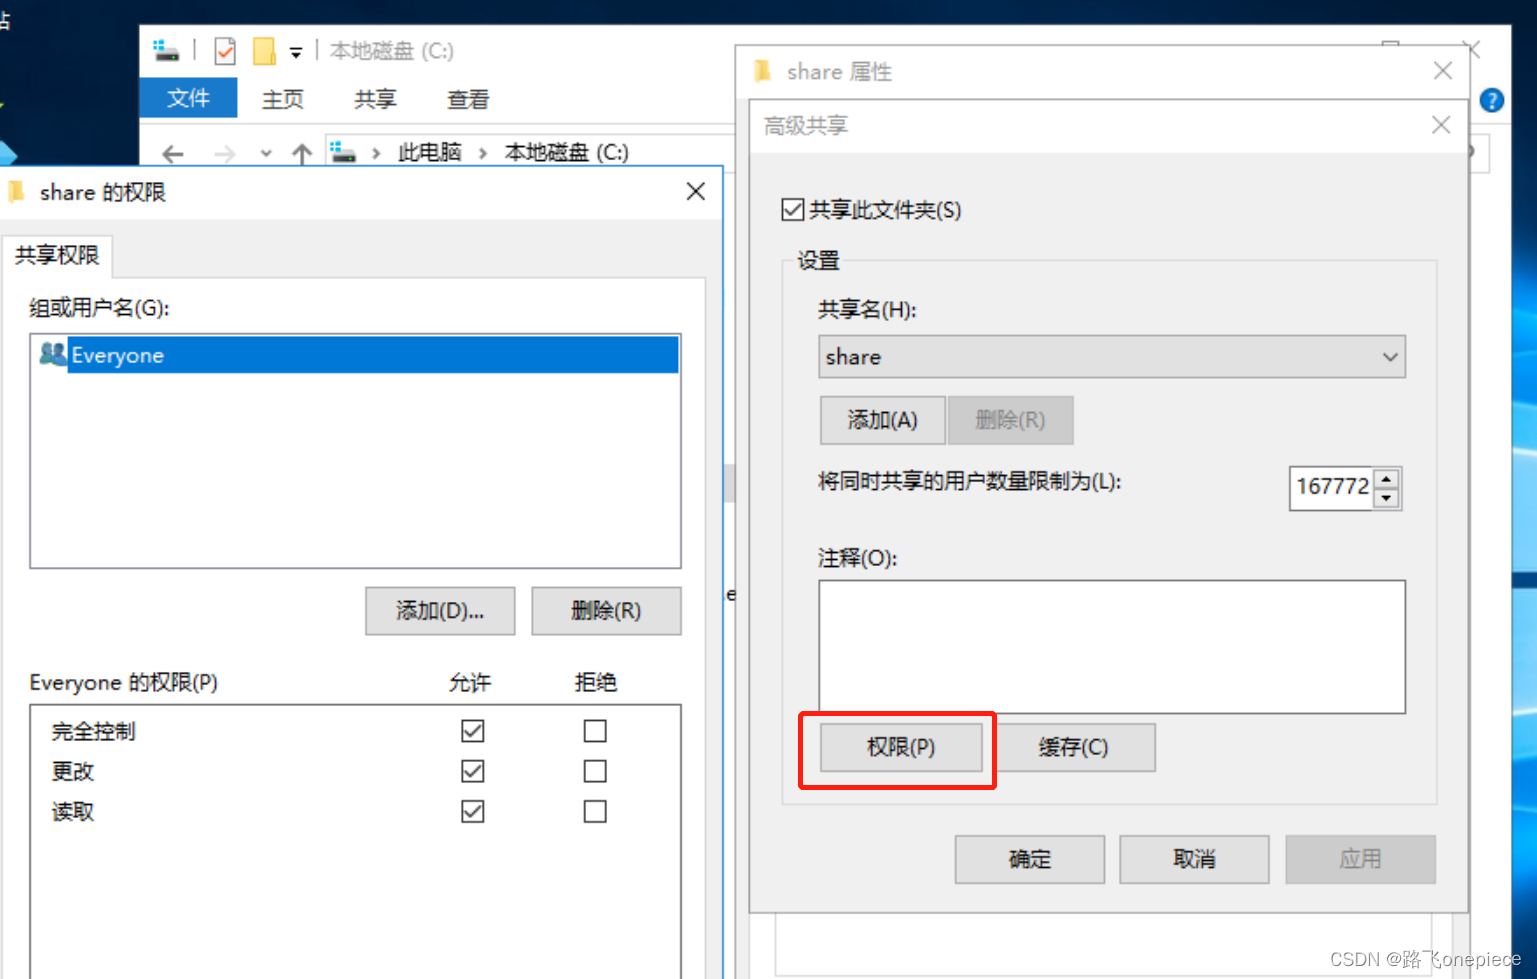Open Explorer help question-mark icon
1537x979 pixels.
pyautogui.click(x=1491, y=100)
